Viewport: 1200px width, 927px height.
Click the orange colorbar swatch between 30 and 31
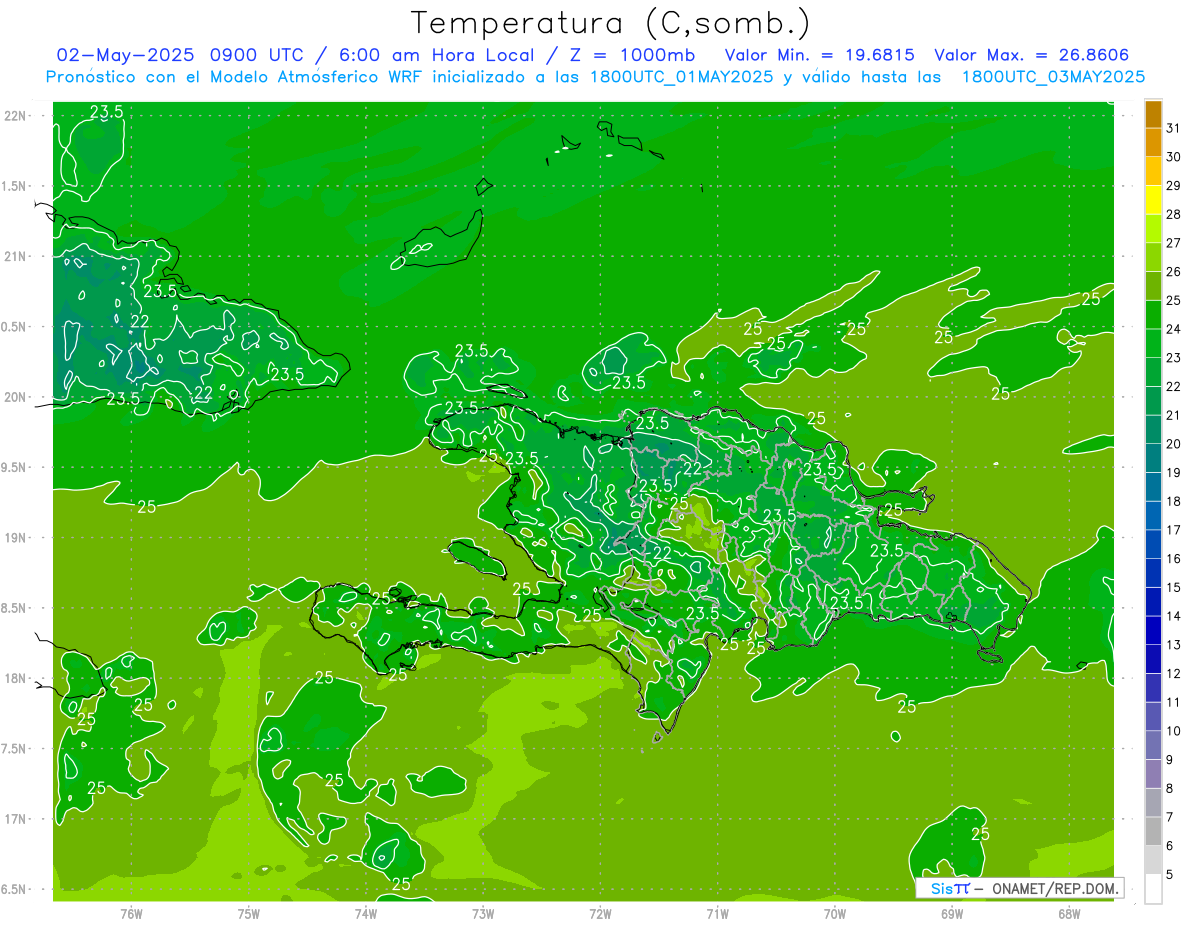(x=1153, y=143)
